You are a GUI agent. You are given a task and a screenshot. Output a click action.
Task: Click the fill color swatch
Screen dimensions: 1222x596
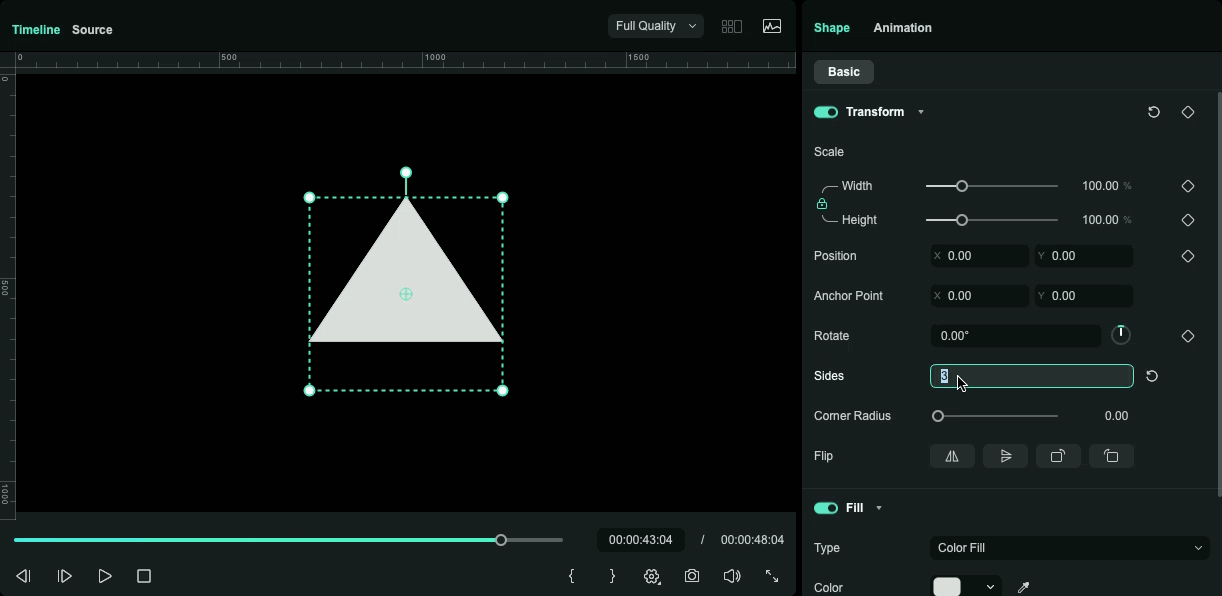[947, 587]
